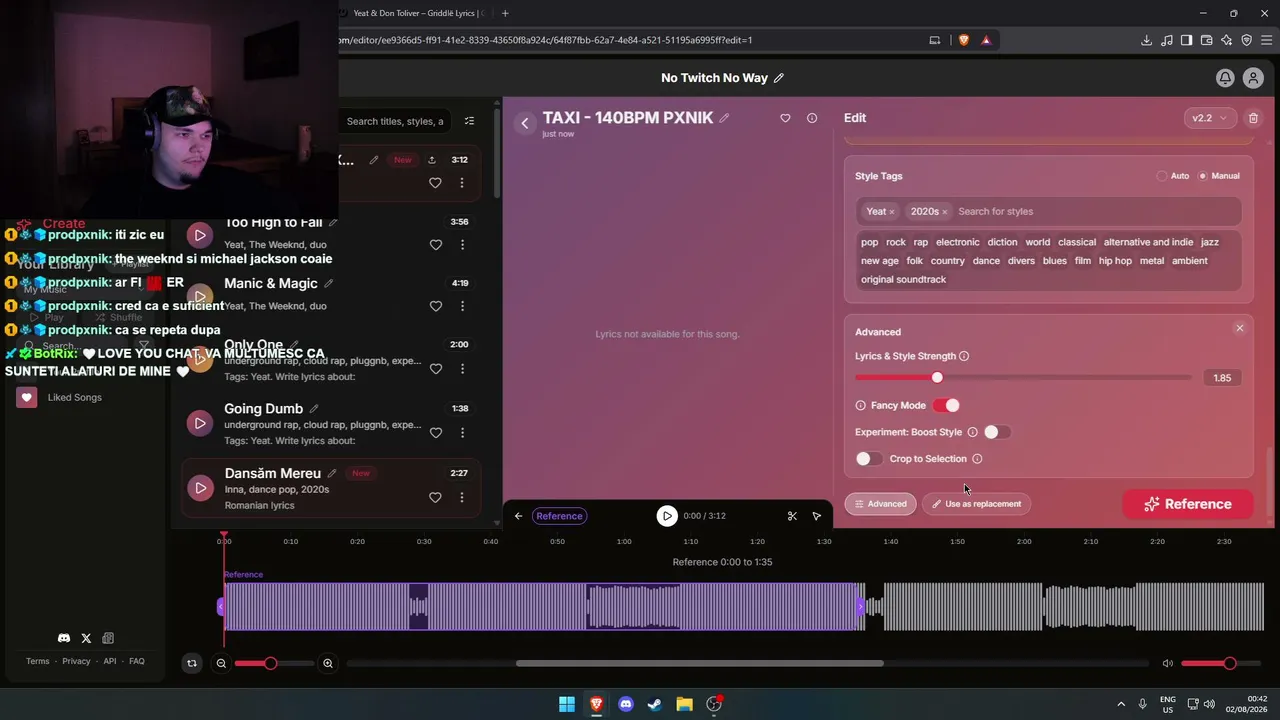
Task: Open more options for Going Dumb
Action: pos(462,433)
